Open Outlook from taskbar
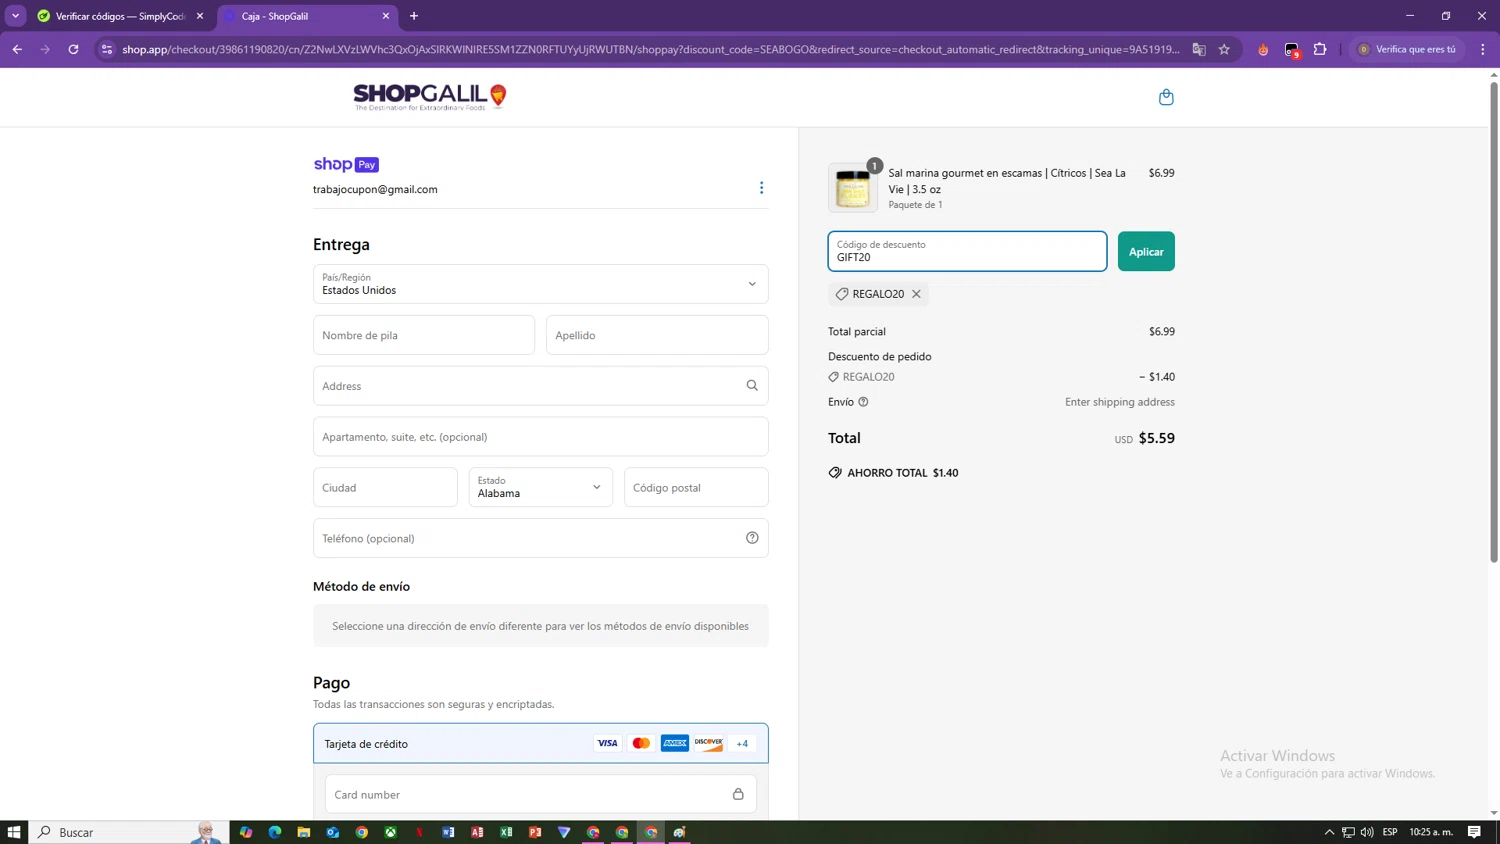 (333, 832)
